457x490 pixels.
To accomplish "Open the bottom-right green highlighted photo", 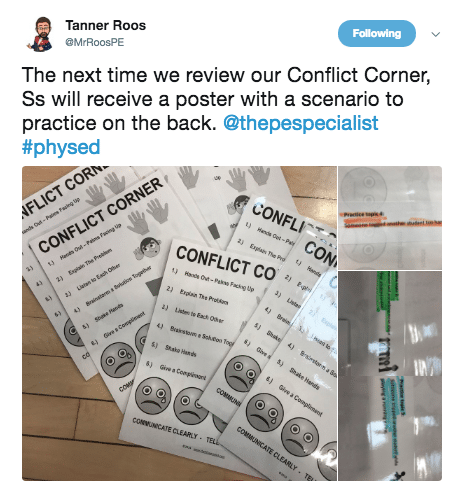I will (x=390, y=376).
